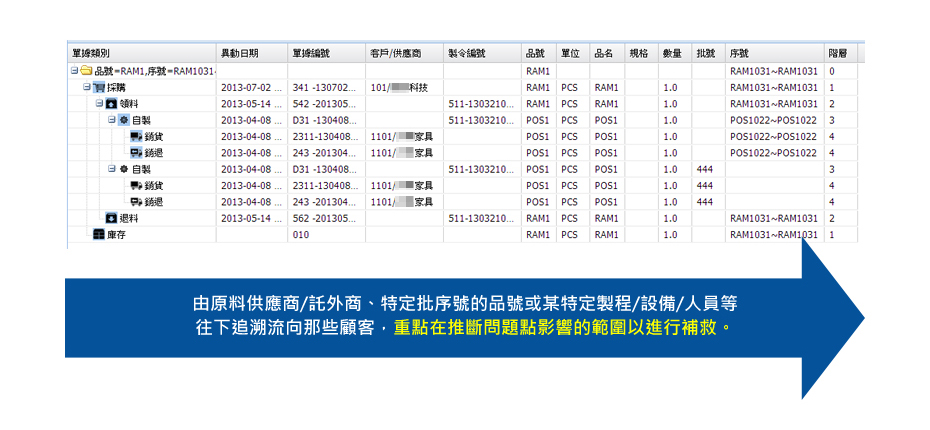Collapse the root 品號=RAM1 tree node
This screenshot has height=430, width=930.
pyautogui.click(x=74, y=72)
